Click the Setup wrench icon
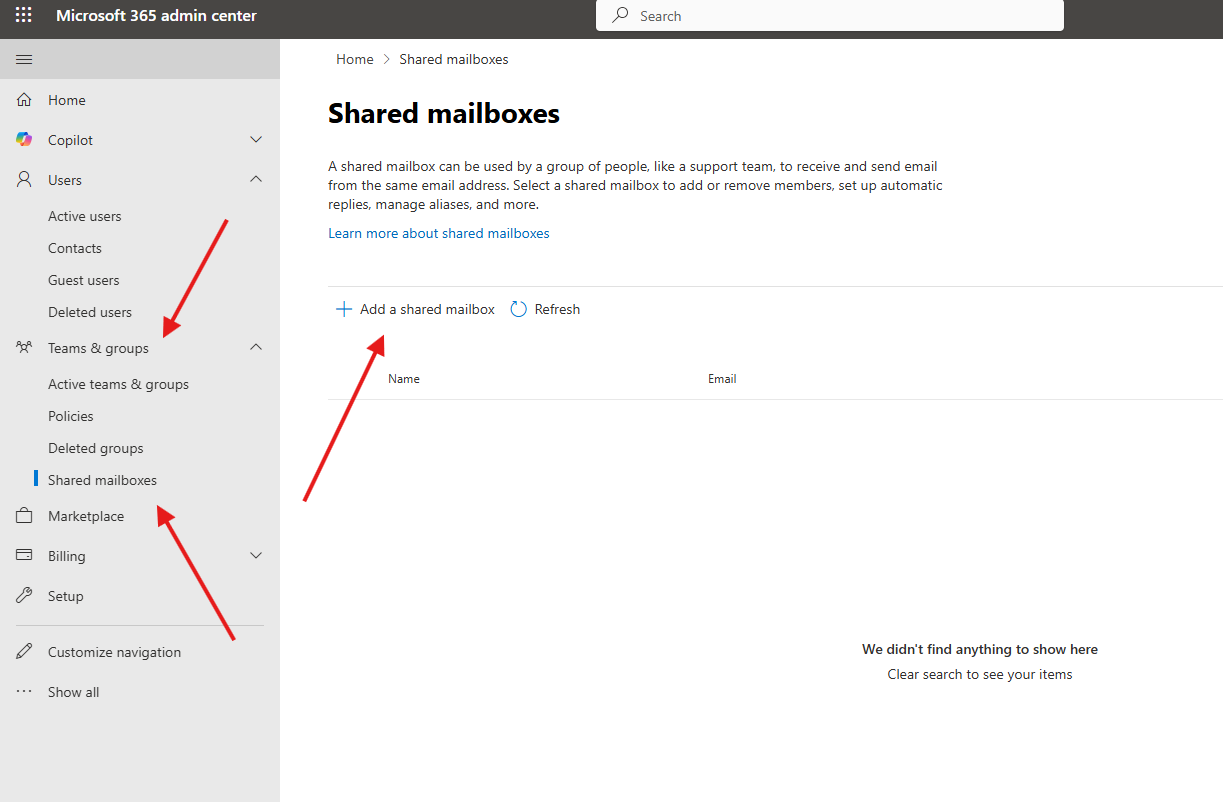1223x802 pixels. tap(24, 596)
